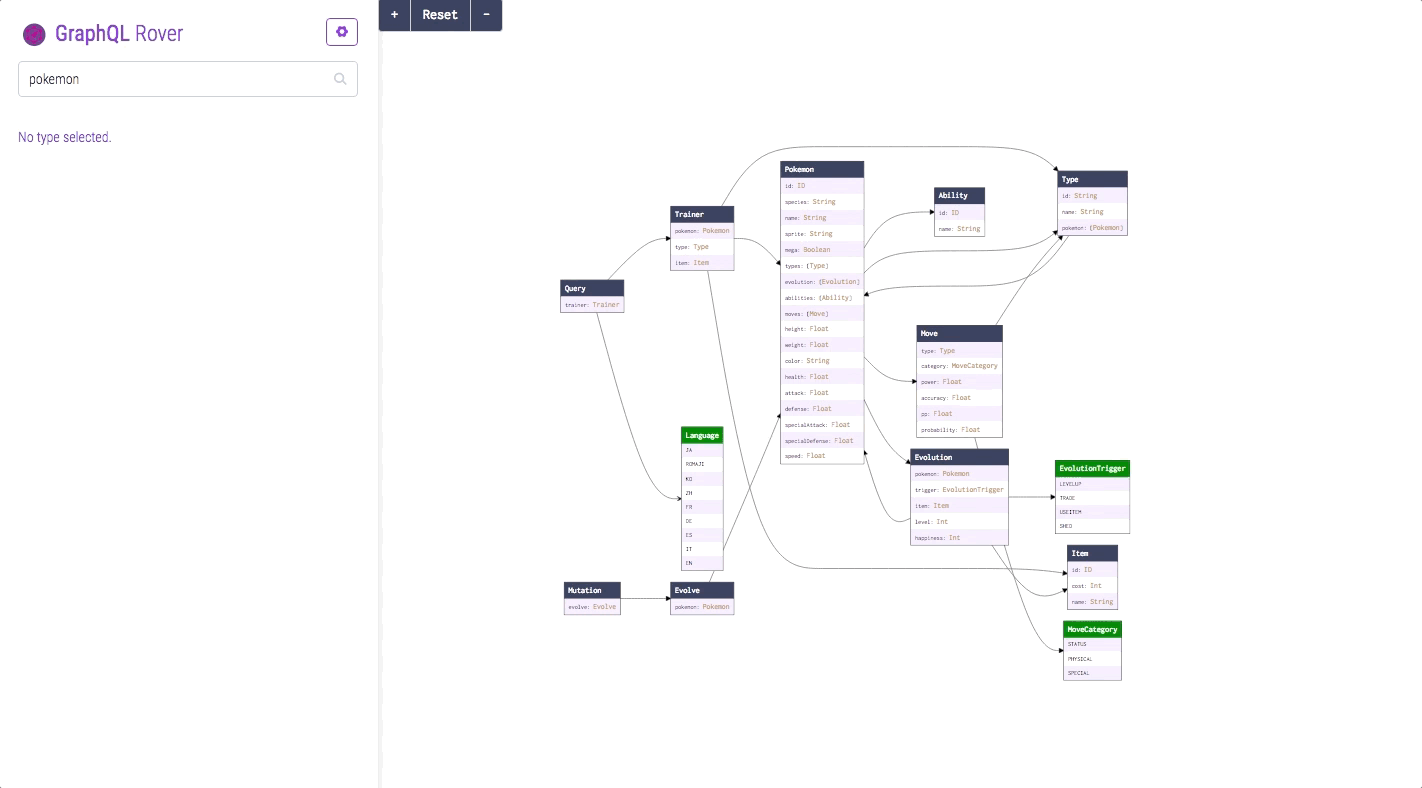1422x788 pixels.
Task: Select the Item node header
Action: (1091, 553)
